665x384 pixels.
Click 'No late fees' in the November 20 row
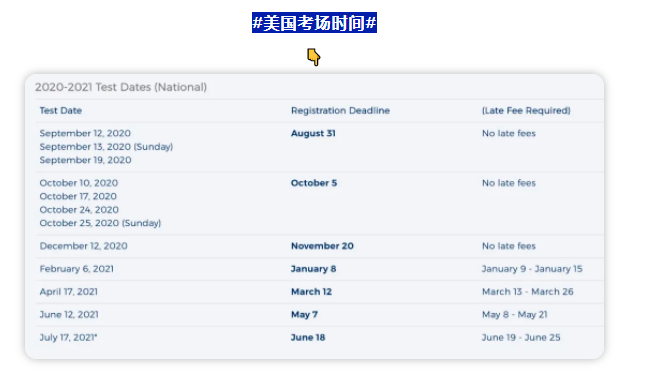[x=509, y=246]
